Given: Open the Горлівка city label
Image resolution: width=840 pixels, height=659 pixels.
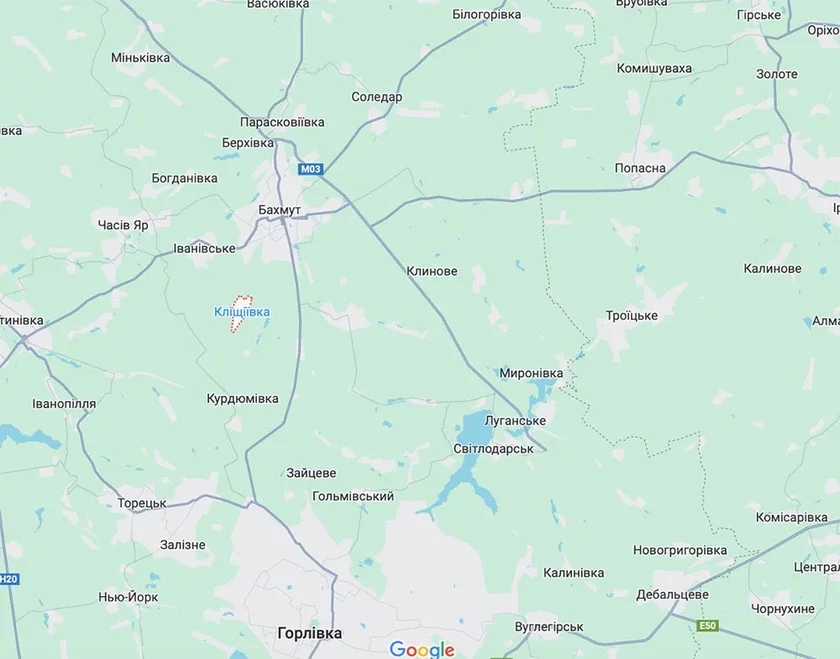Looking at the screenshot, I should pos(310,633).
